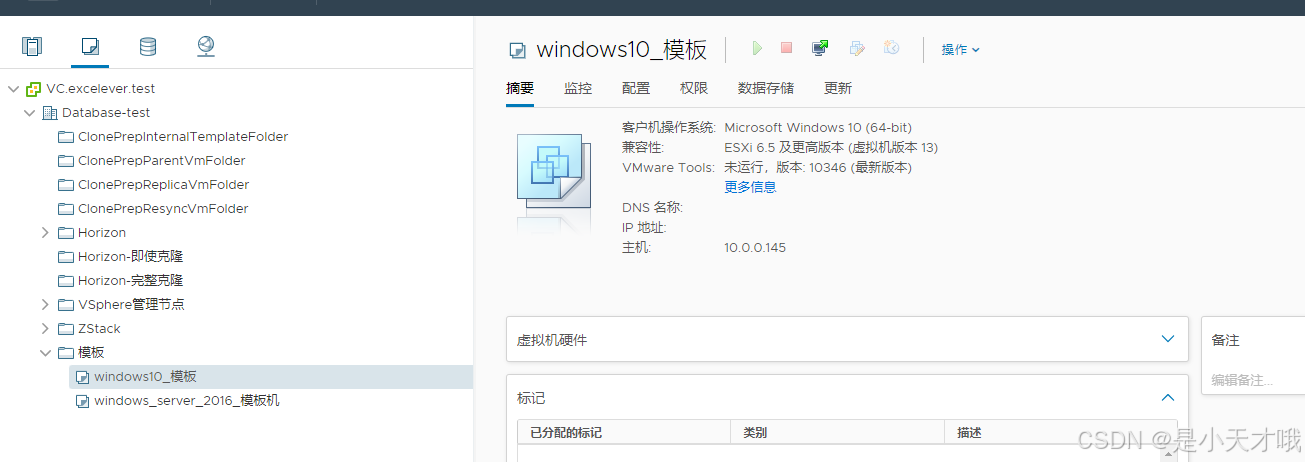Open the 操作 actions dropdown

click(x=960, y=49)
